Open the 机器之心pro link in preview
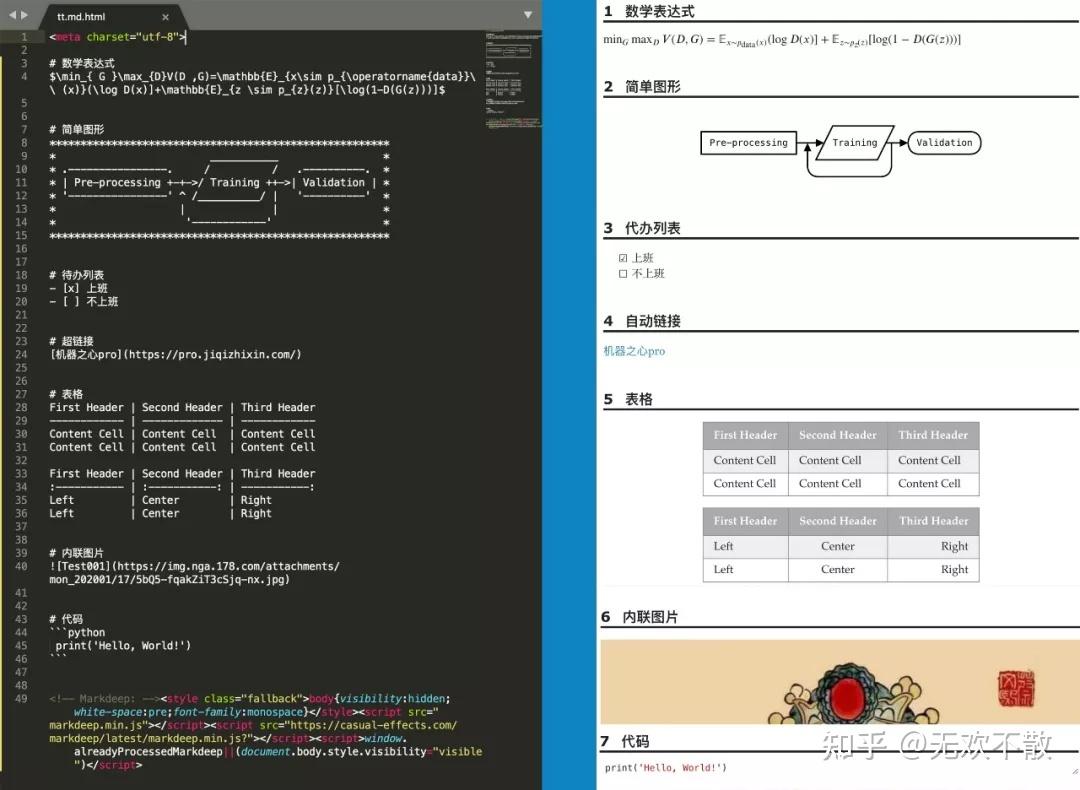1080x790 pixels. (634, 351)
